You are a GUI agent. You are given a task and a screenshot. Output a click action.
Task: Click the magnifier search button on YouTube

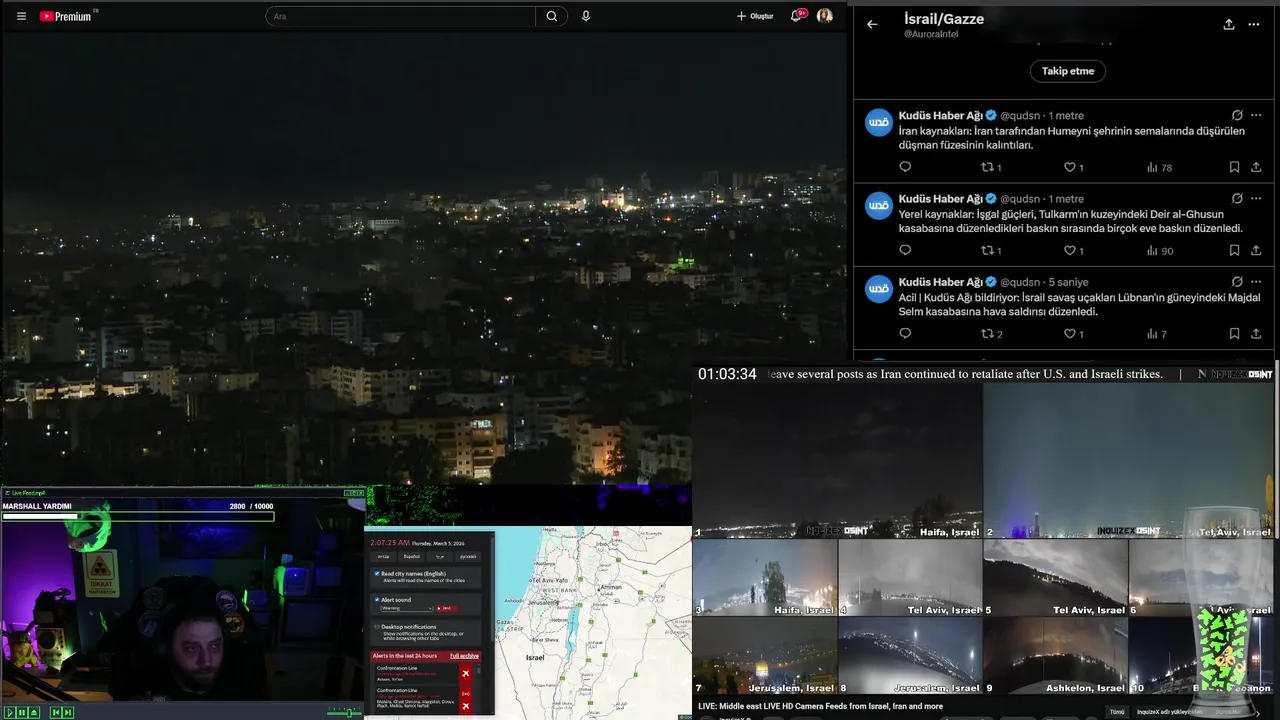551,16
